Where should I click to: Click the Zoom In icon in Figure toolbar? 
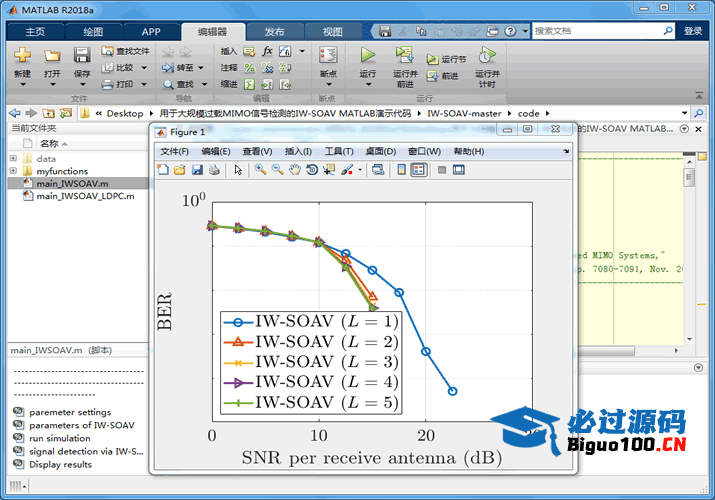click(x=260, y=170)
